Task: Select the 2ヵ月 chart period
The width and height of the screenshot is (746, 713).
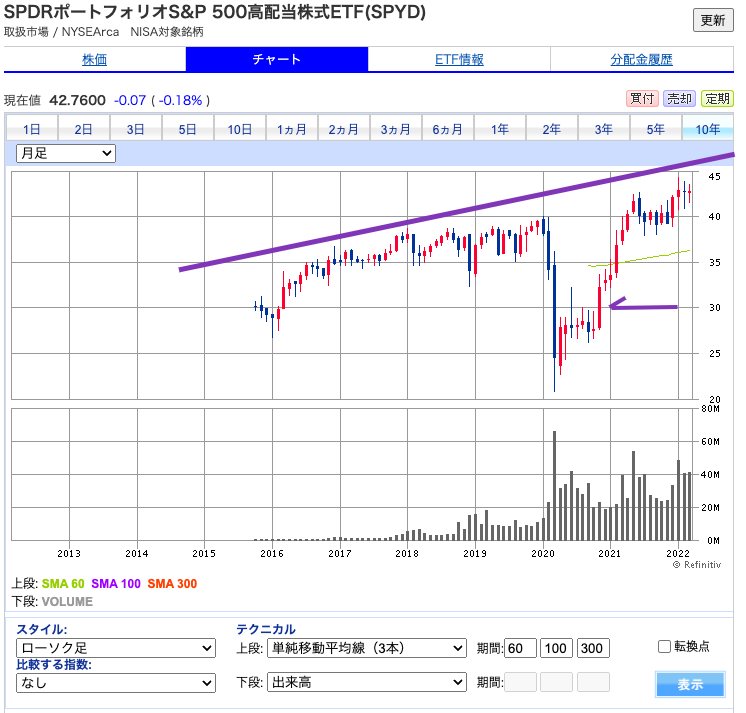Action: [344, 128]
